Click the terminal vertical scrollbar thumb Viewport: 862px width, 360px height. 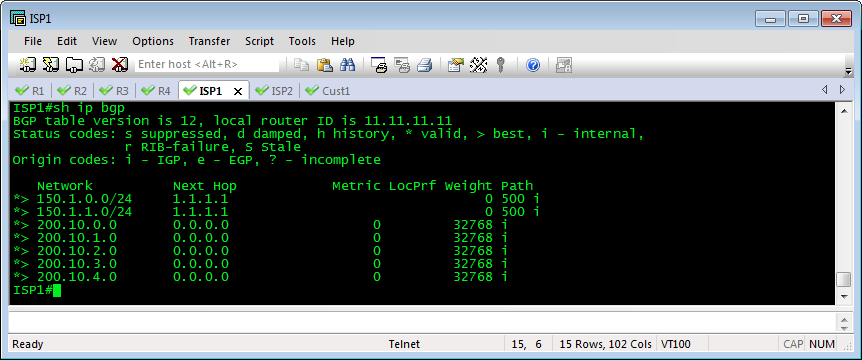coord(844,280)
